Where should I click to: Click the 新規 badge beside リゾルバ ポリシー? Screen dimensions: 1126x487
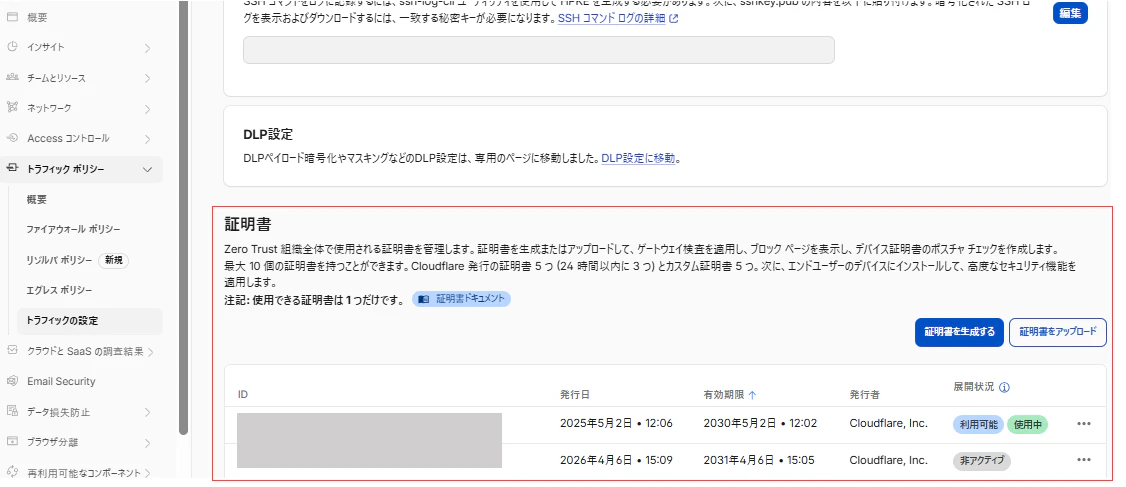tap(113, 260)
